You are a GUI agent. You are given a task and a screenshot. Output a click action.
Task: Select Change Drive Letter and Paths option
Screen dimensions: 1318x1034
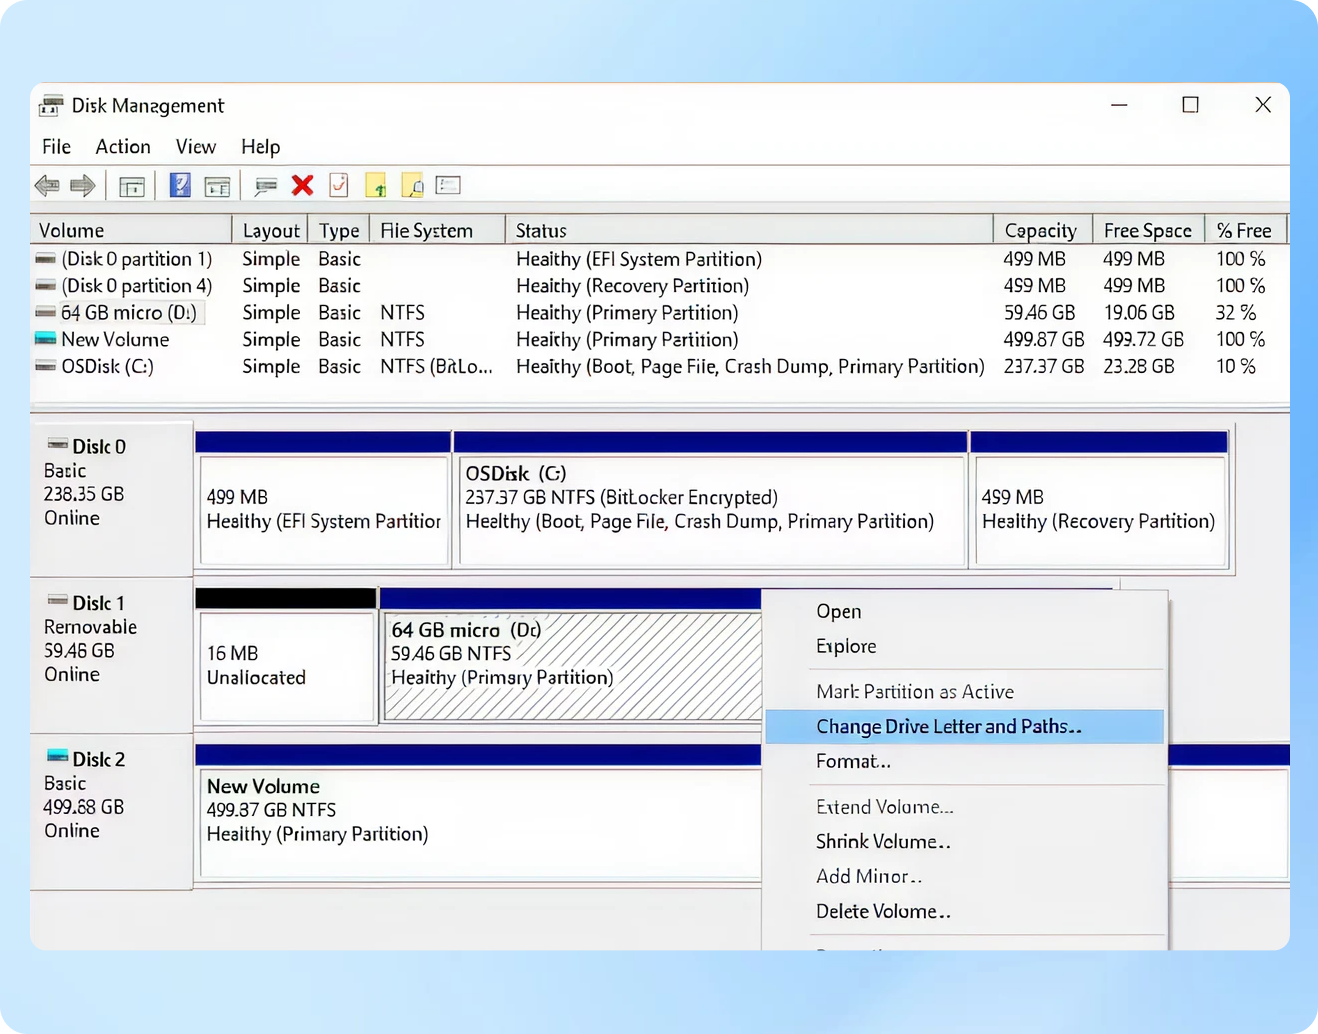[948, 727]
